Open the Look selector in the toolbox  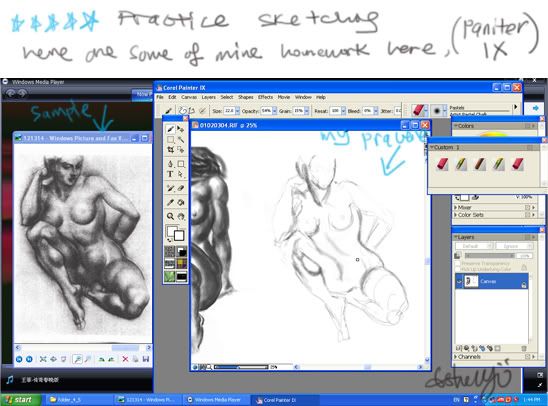(170, 276)
